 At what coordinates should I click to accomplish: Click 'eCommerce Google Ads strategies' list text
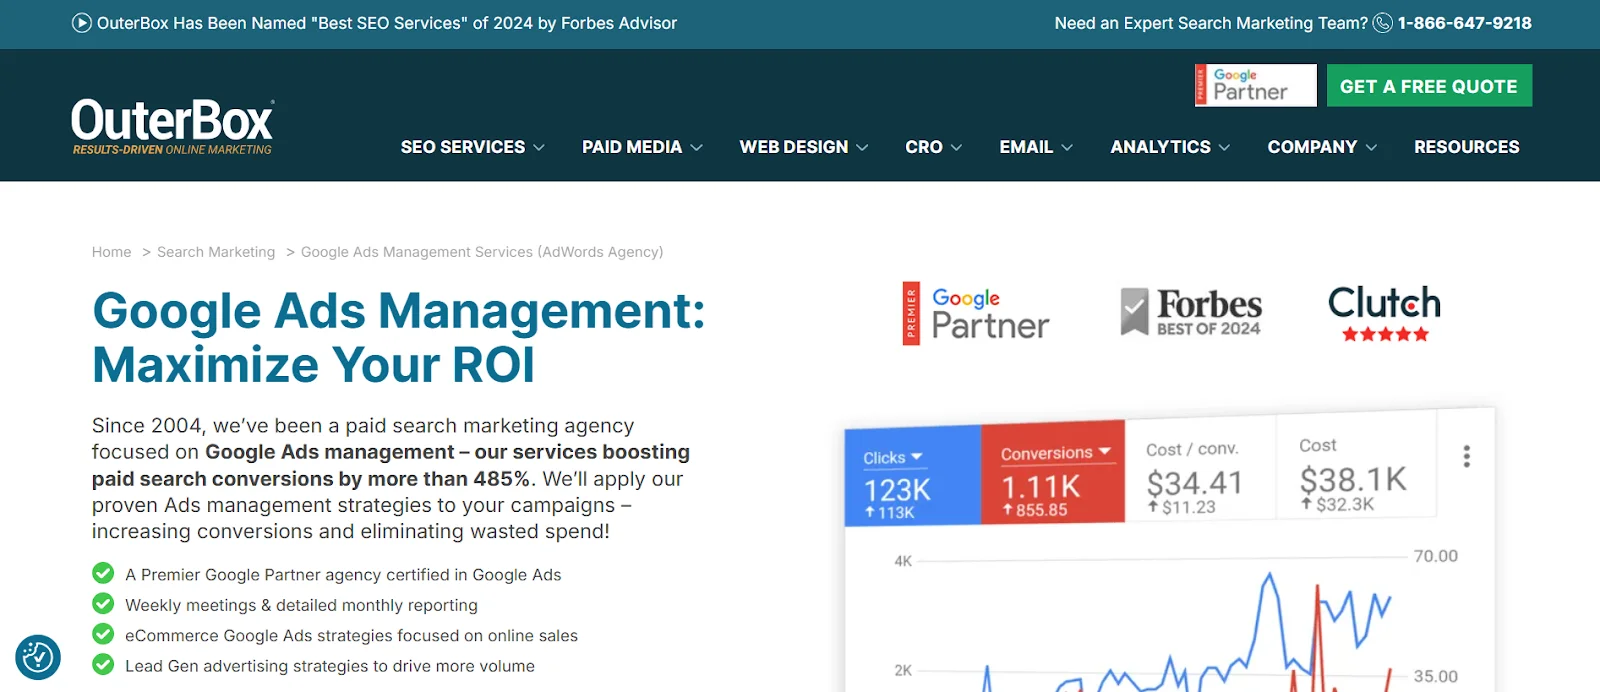coord(351,635)
